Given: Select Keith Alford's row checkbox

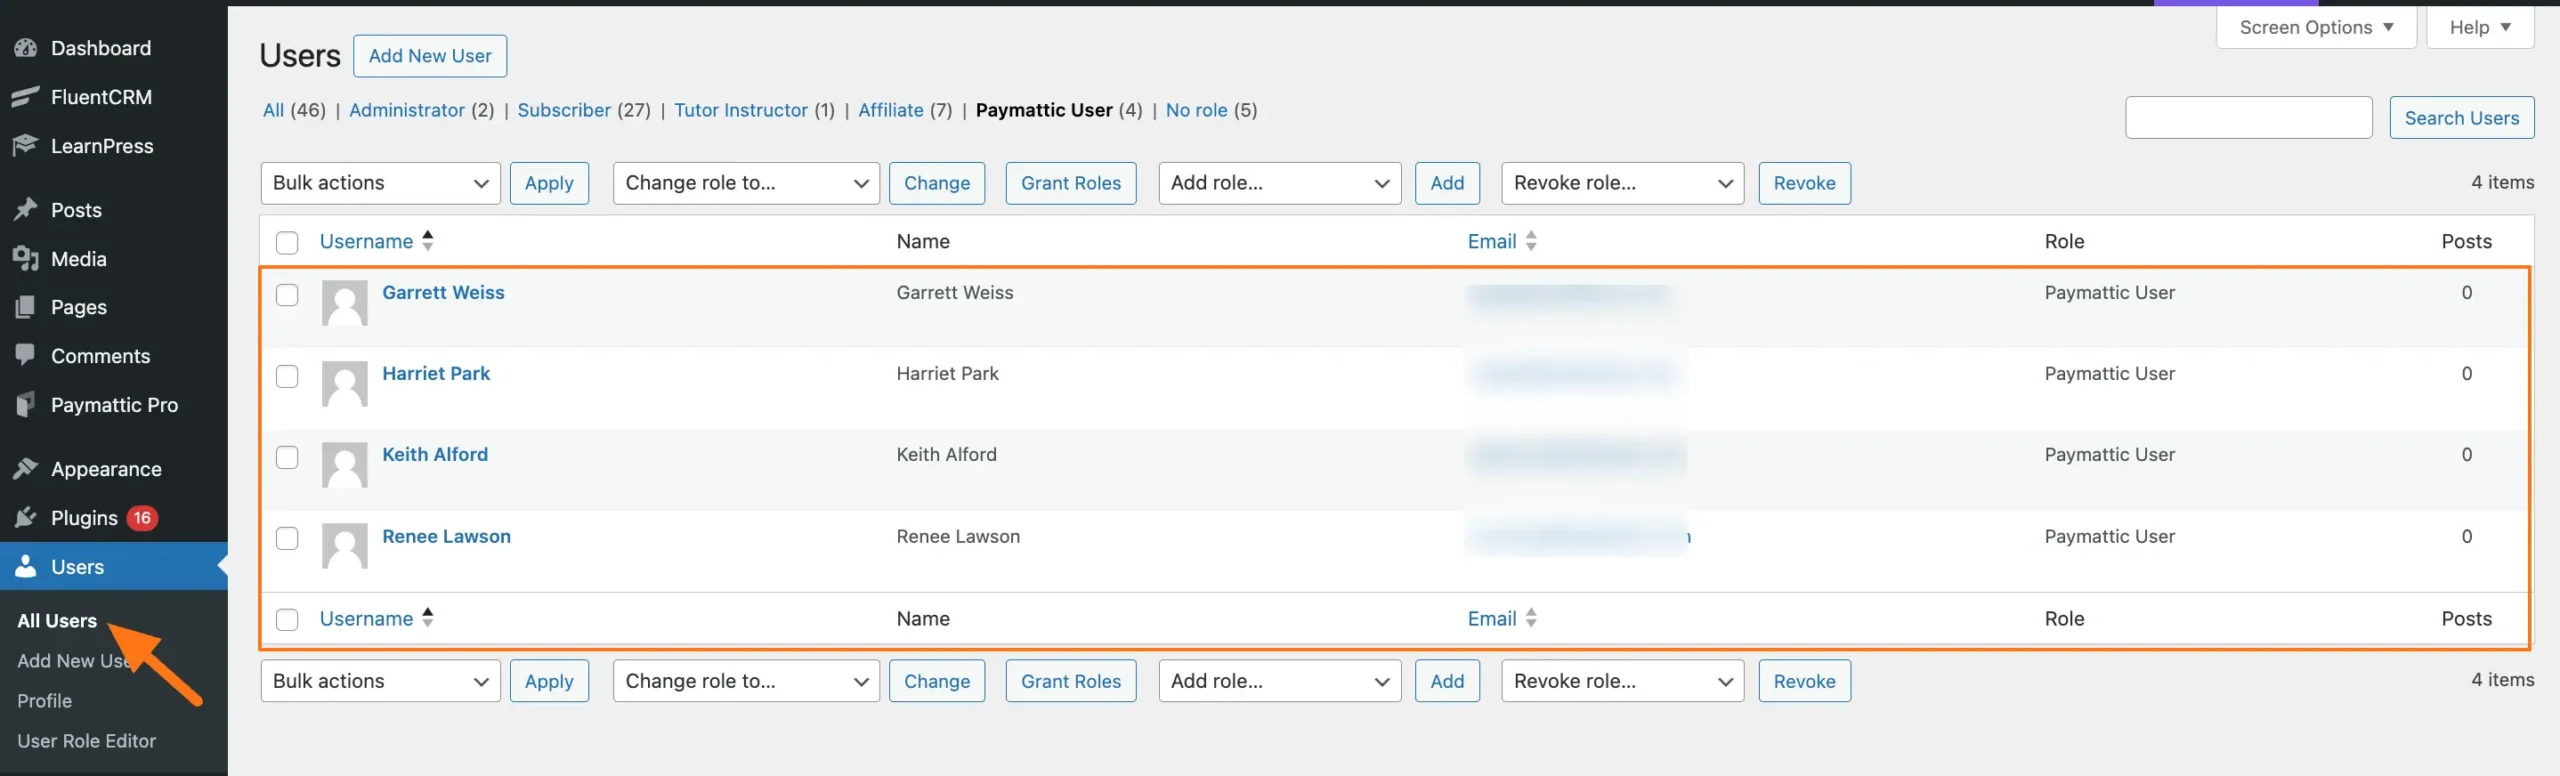Looking at the screenshot, I should (x=287, y=457).
